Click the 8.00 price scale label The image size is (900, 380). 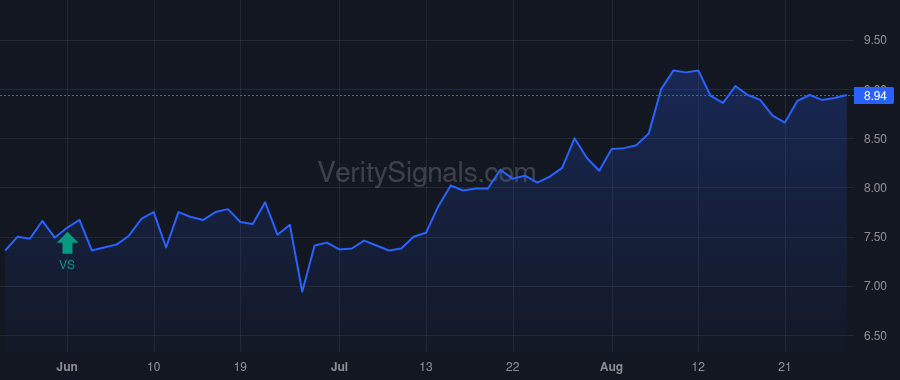tap(874, 188)
